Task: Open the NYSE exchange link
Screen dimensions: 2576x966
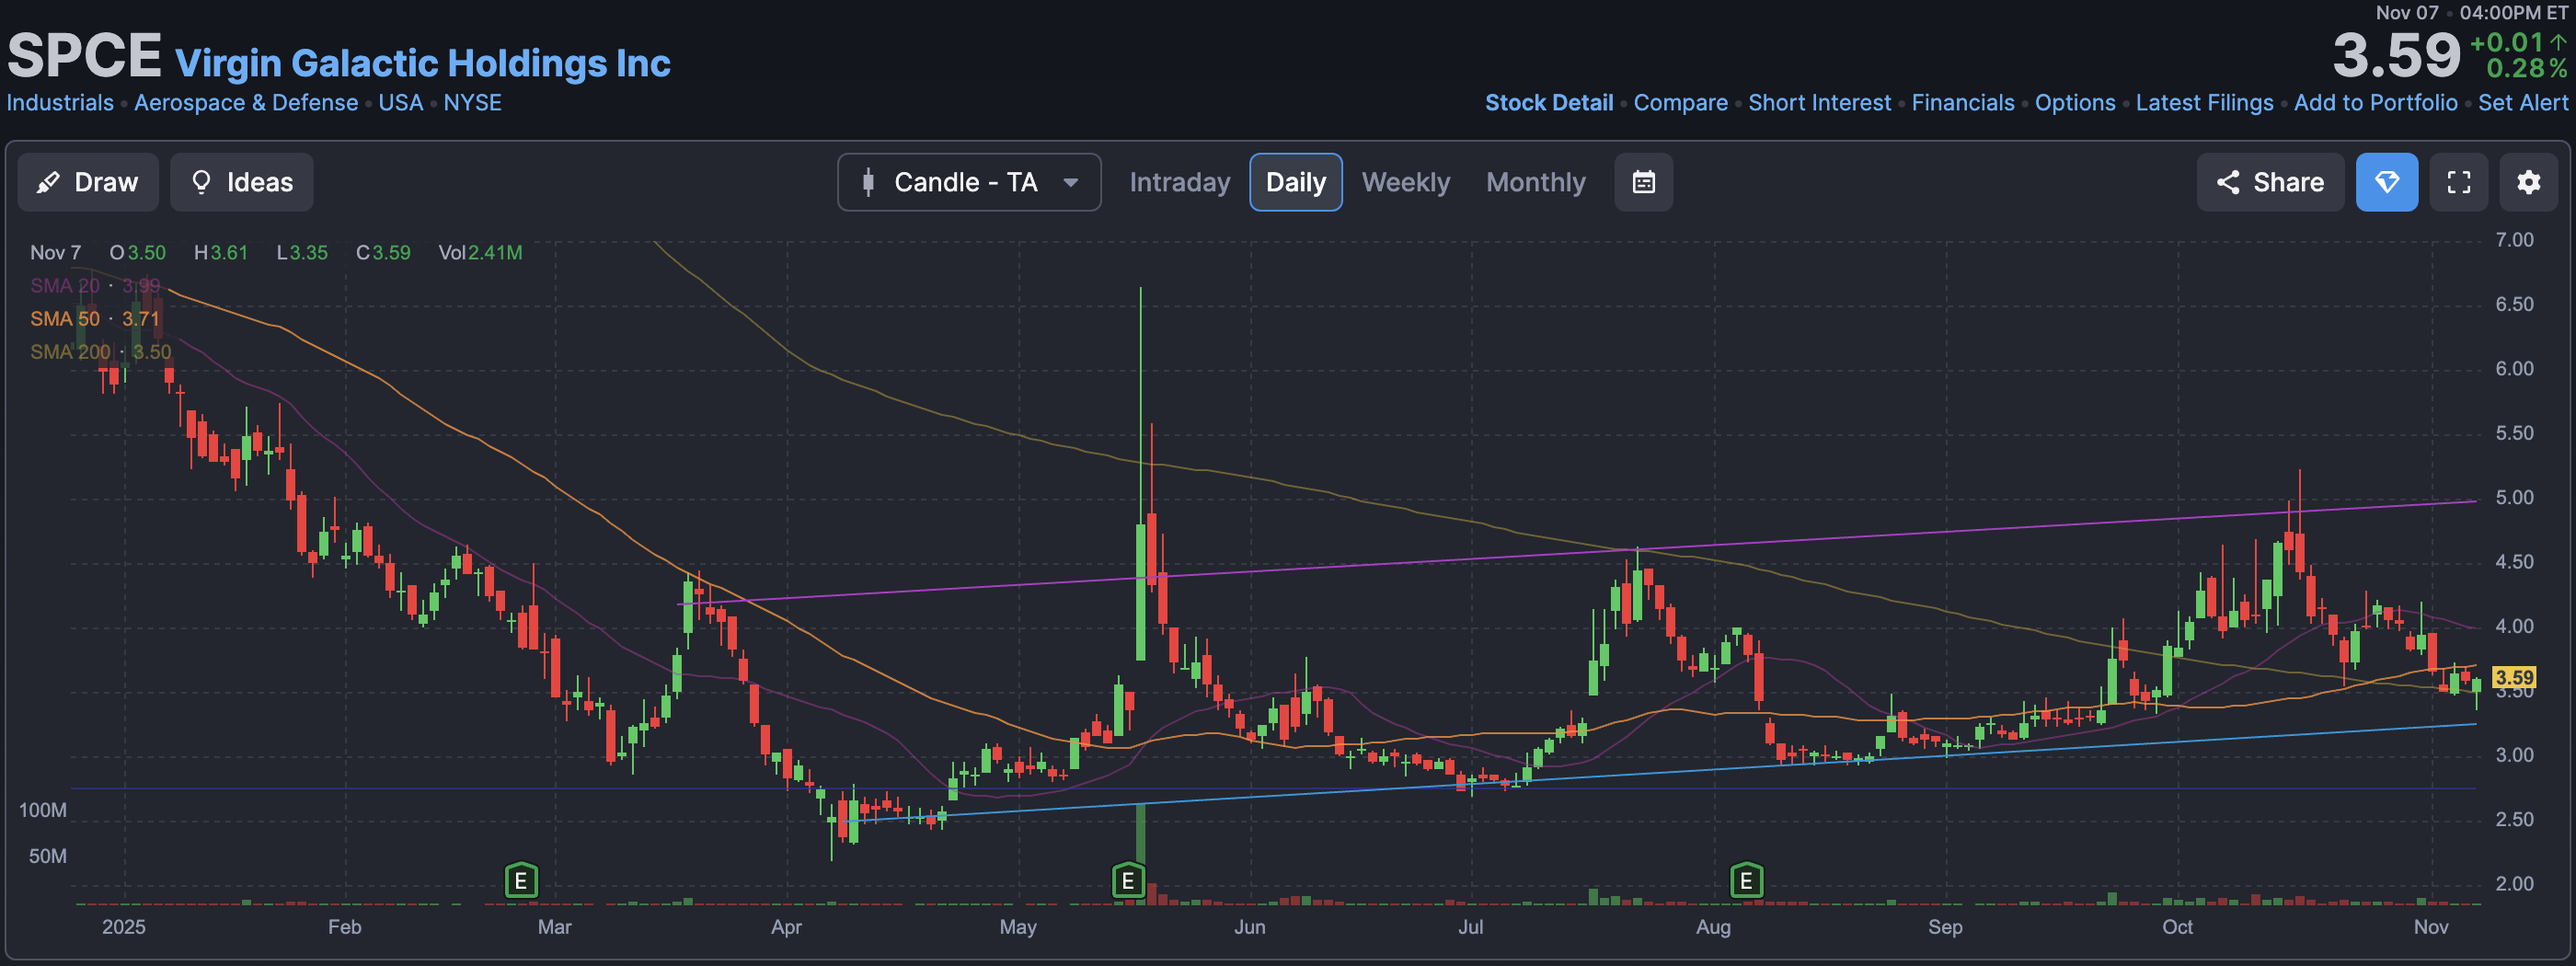Action: pyautogui.click(x=473, y=103)
